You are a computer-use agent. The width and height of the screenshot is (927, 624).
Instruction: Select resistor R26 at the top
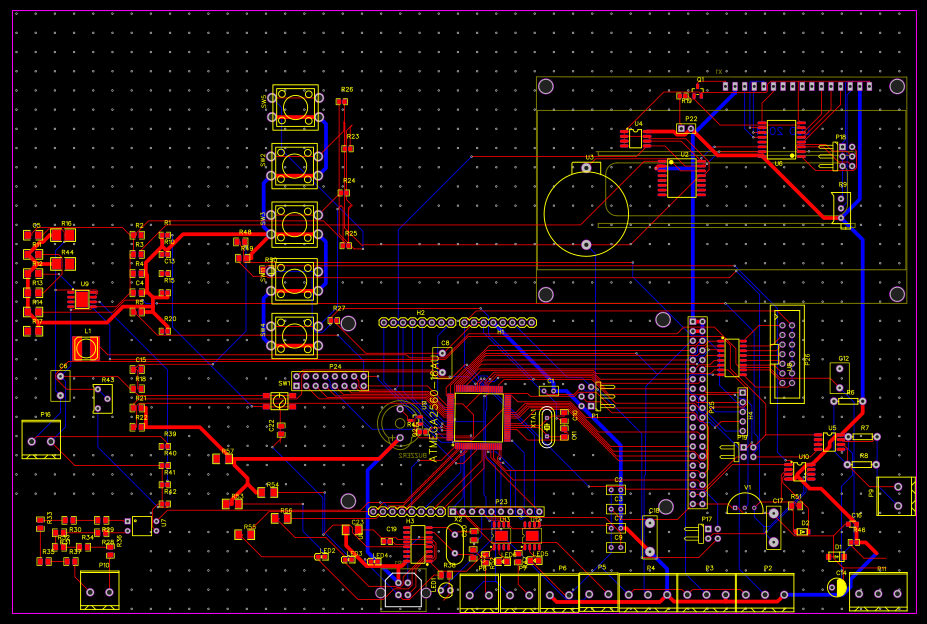342,99
